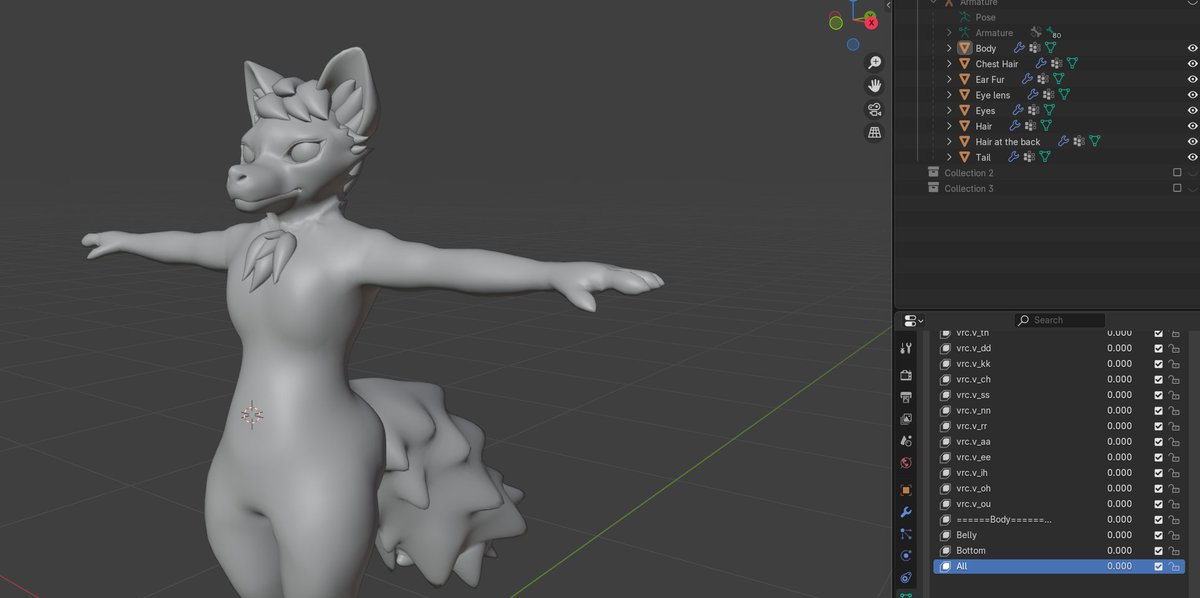Click the modifier wrench next to Hair at the back
The image size is (1200, 598).
tap(1063, 142)
